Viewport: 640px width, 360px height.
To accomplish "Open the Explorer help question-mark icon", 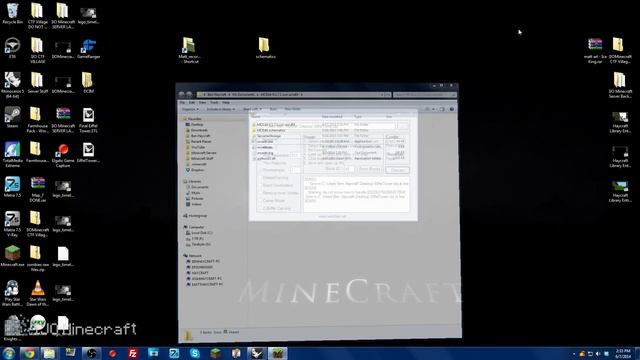I will [451, 109].
